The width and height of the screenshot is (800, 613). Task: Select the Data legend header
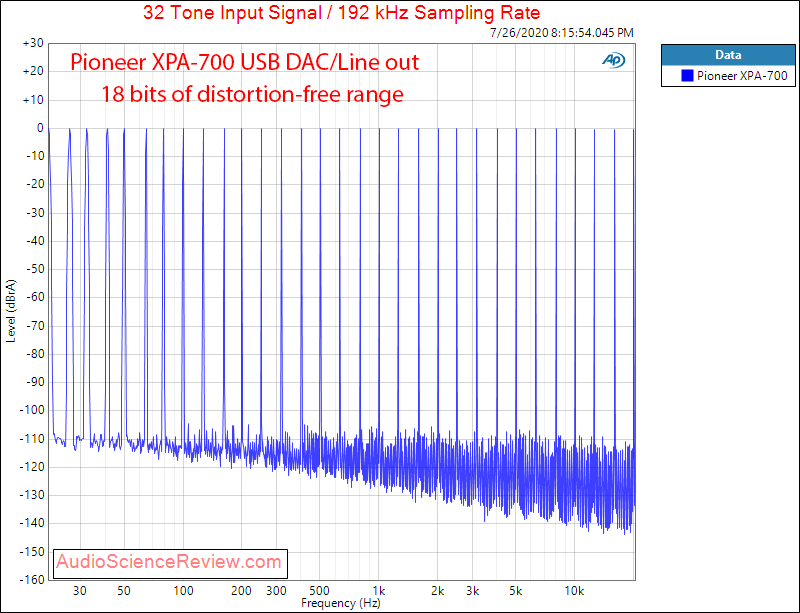click(728, 55)
